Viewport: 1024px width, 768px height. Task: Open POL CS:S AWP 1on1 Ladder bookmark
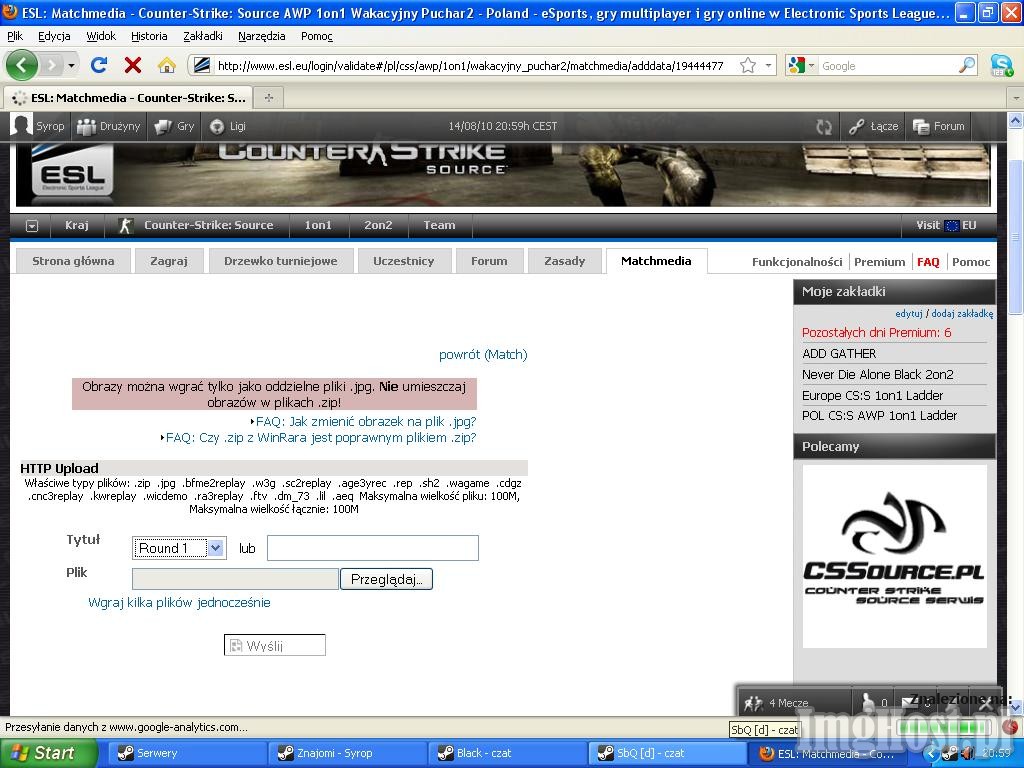coord(880,415)
